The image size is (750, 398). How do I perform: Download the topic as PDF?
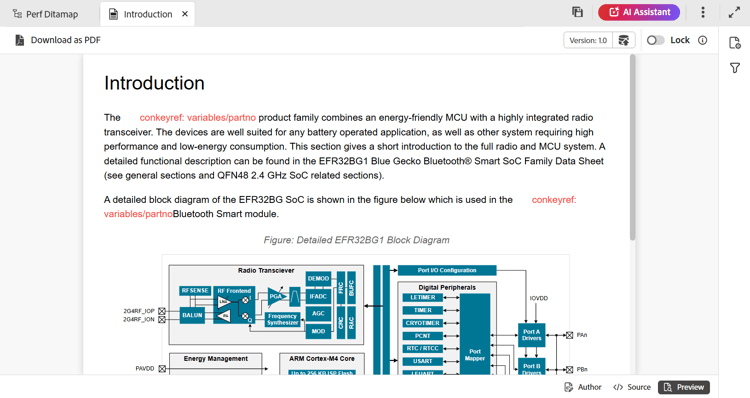click(58, 40)
